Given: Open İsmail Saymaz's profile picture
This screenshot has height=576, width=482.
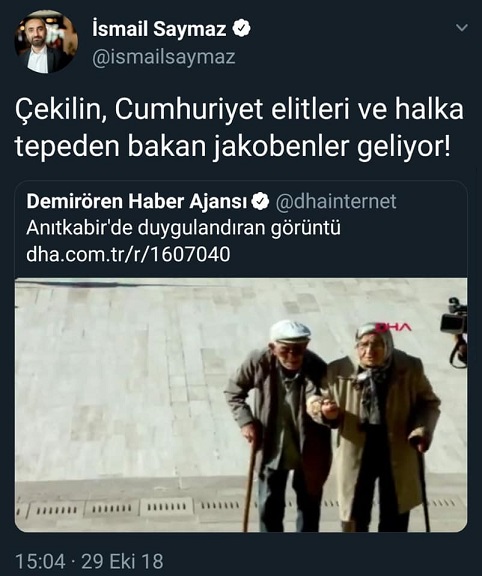Looking at the screenshot, I should (x=46, y=42).
